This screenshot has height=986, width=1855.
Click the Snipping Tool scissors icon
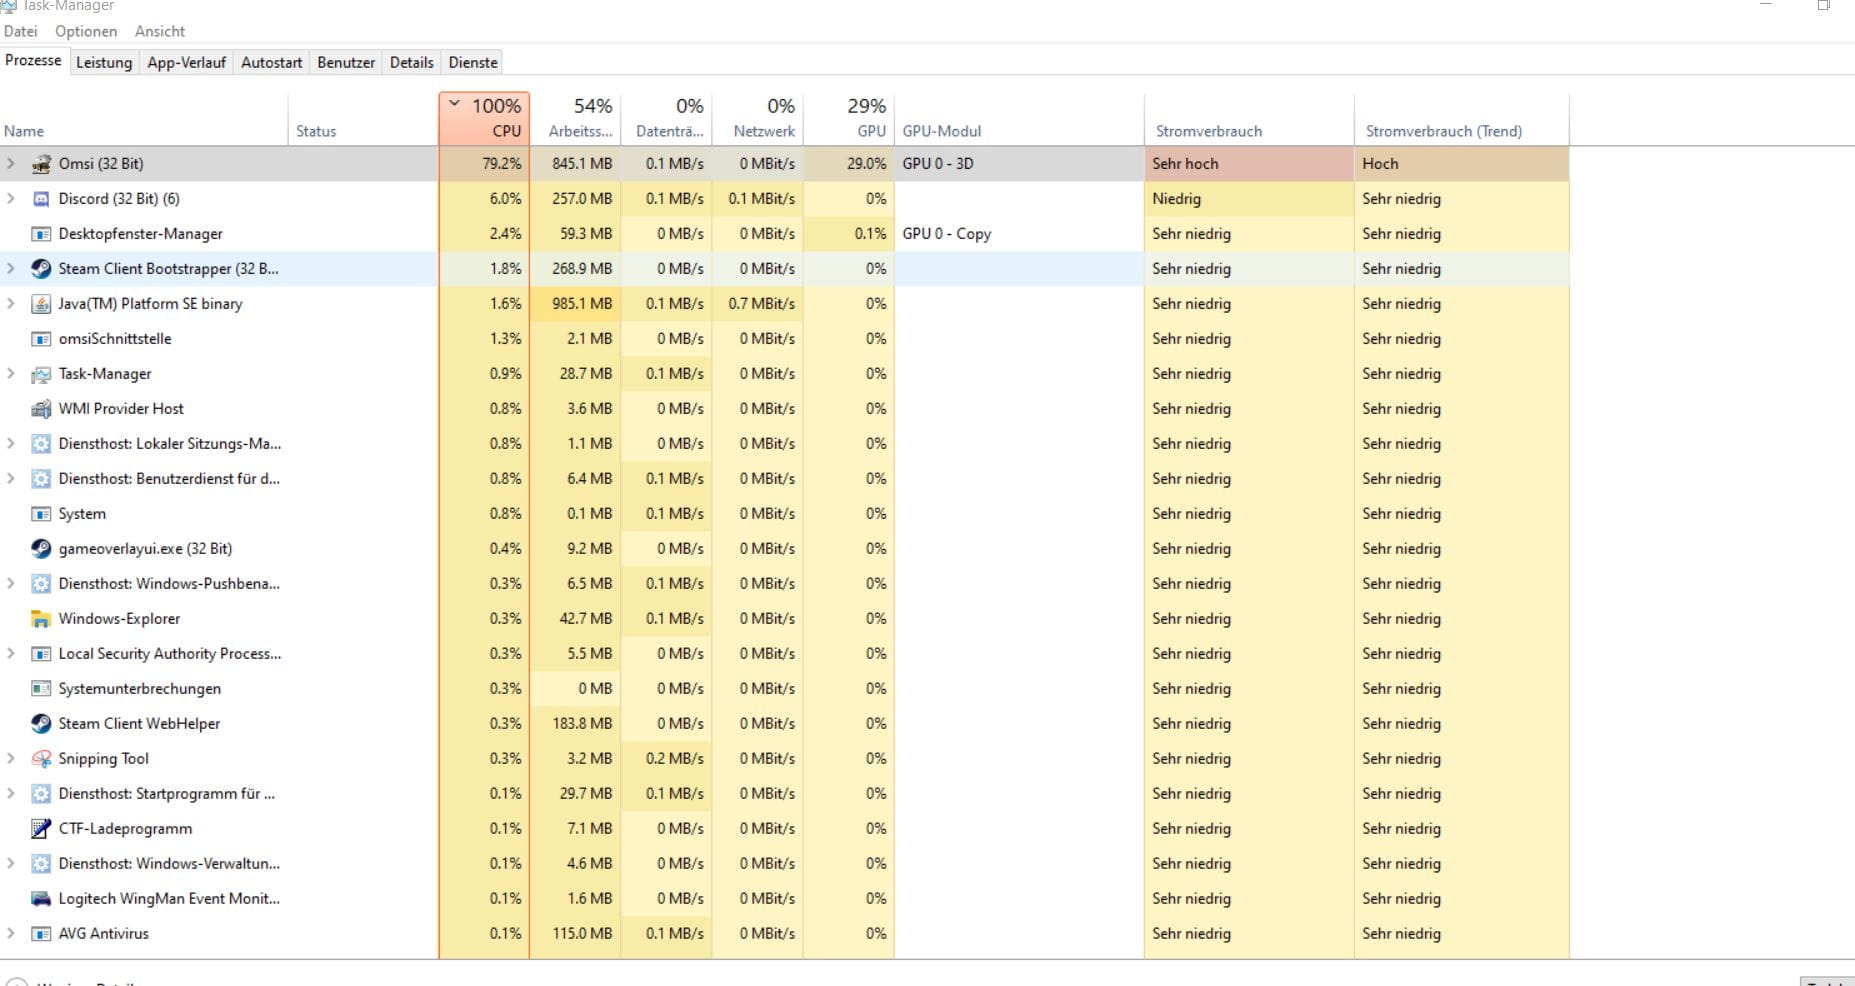41,759
